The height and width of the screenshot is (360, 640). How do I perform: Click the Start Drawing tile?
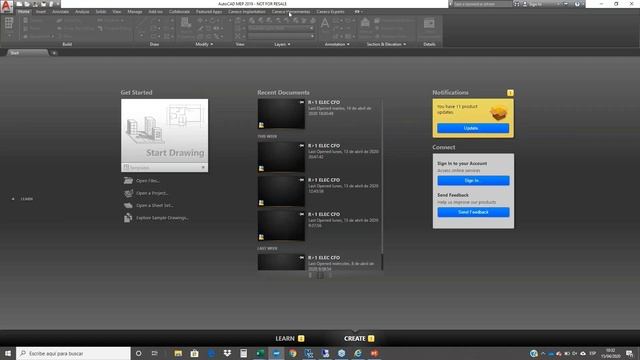pyautogui.click(x=164, y=131)
